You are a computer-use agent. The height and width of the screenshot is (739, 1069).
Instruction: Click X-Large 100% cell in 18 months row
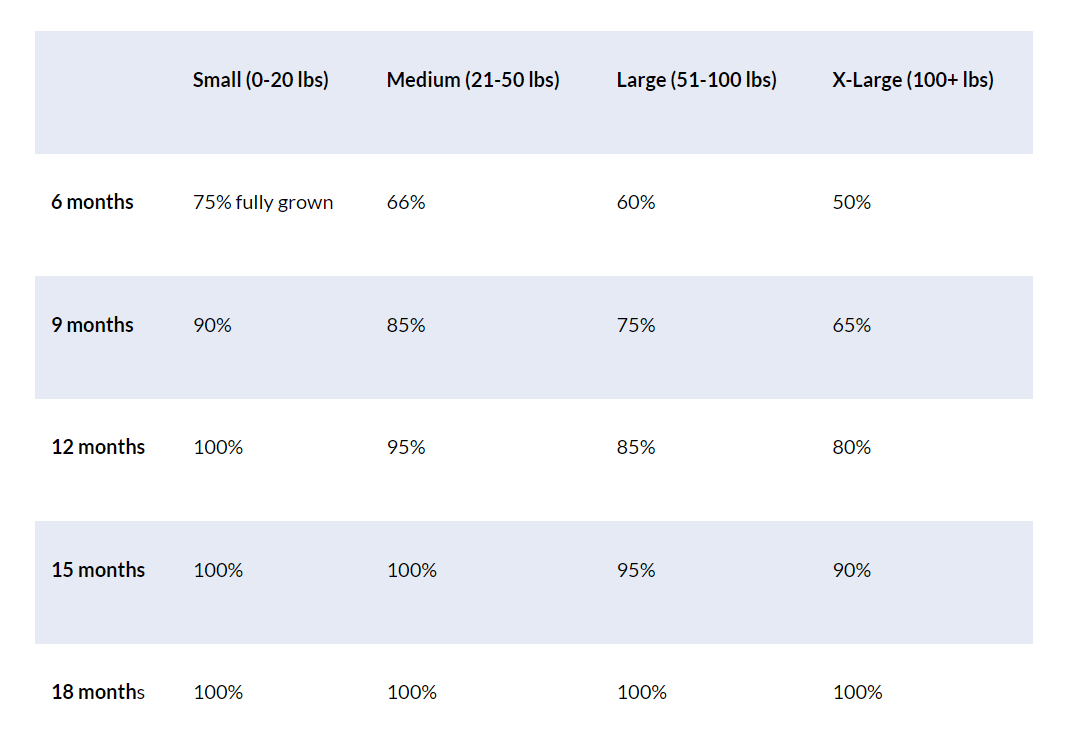[857, 692]
